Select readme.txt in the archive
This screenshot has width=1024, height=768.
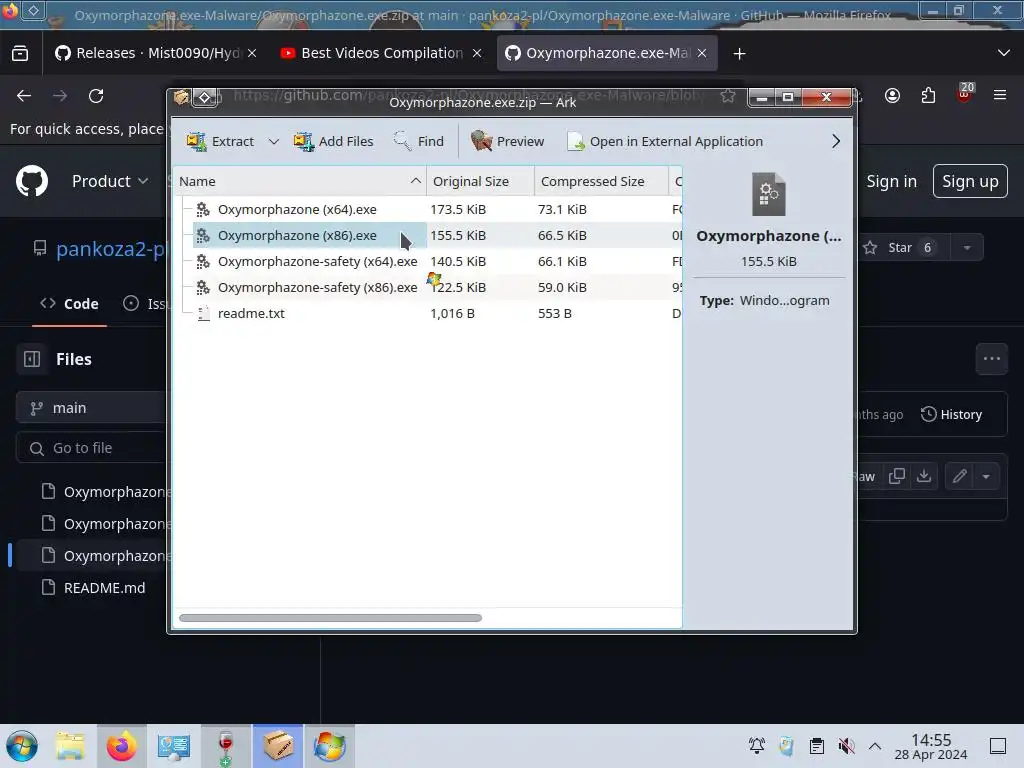click(x=251, y=313)
